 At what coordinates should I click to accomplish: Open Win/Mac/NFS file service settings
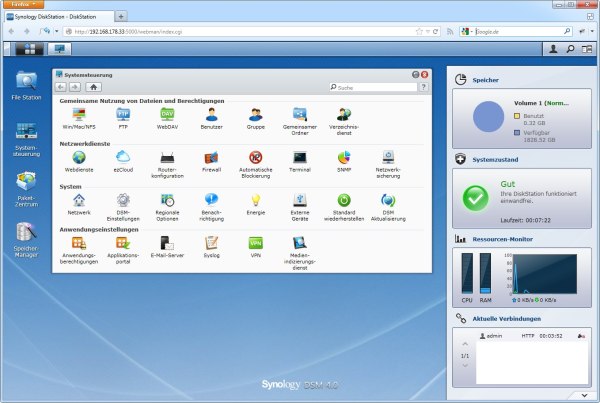point(79,118)
